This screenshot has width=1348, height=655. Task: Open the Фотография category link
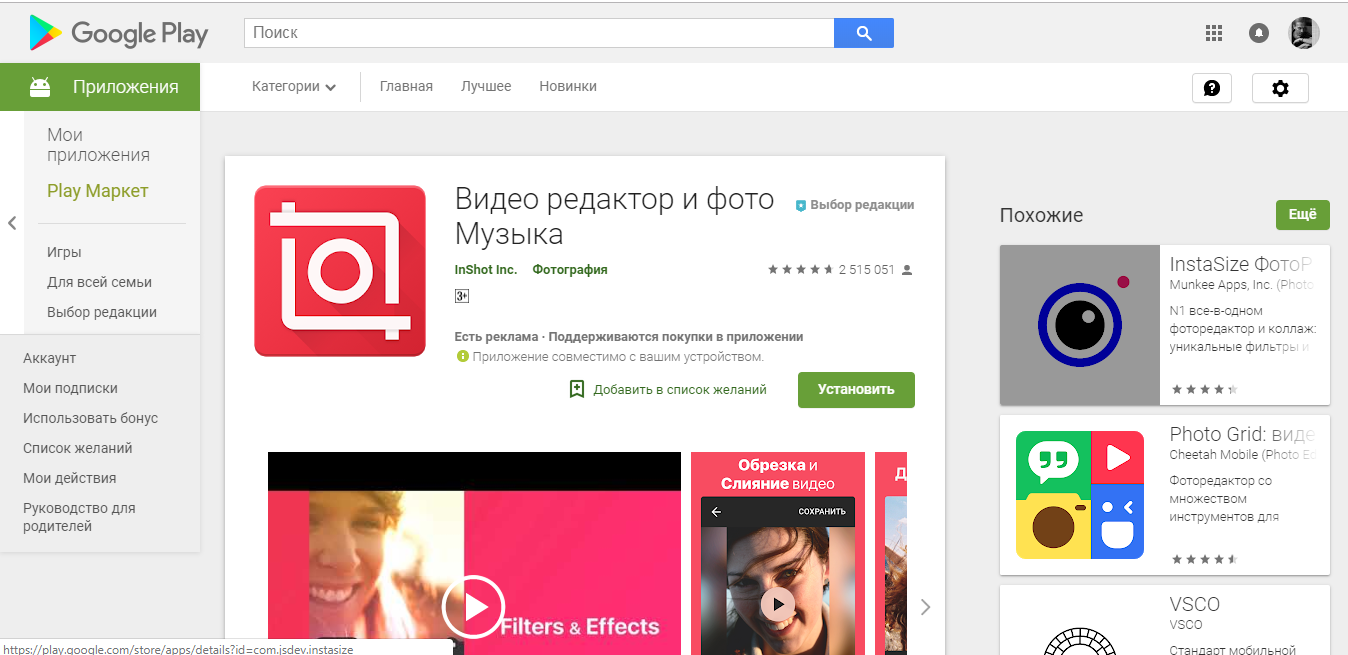point(570,270)
